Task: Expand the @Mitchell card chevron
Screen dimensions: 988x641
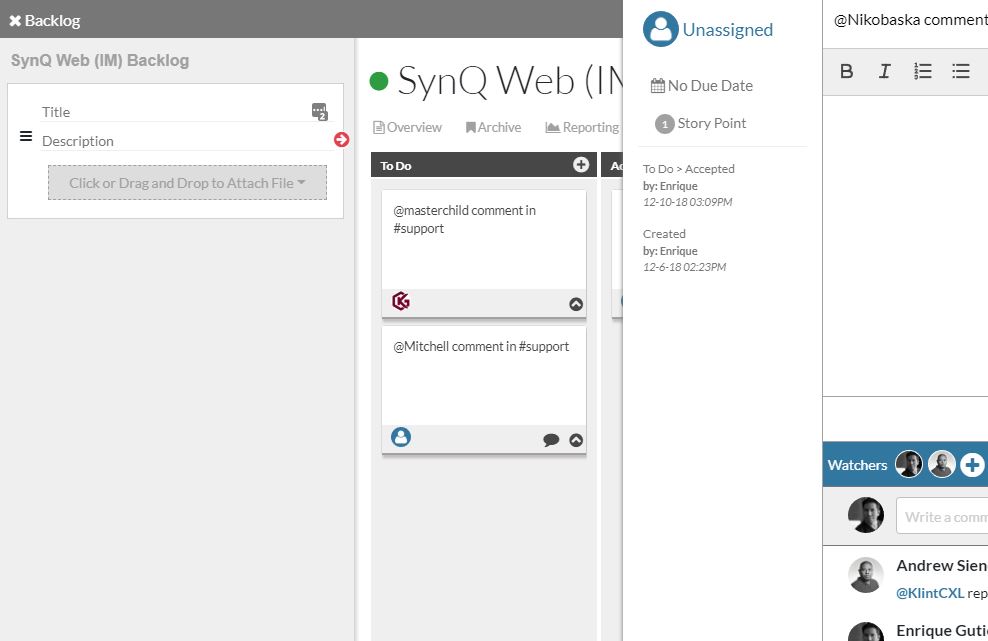Action: 576,440
